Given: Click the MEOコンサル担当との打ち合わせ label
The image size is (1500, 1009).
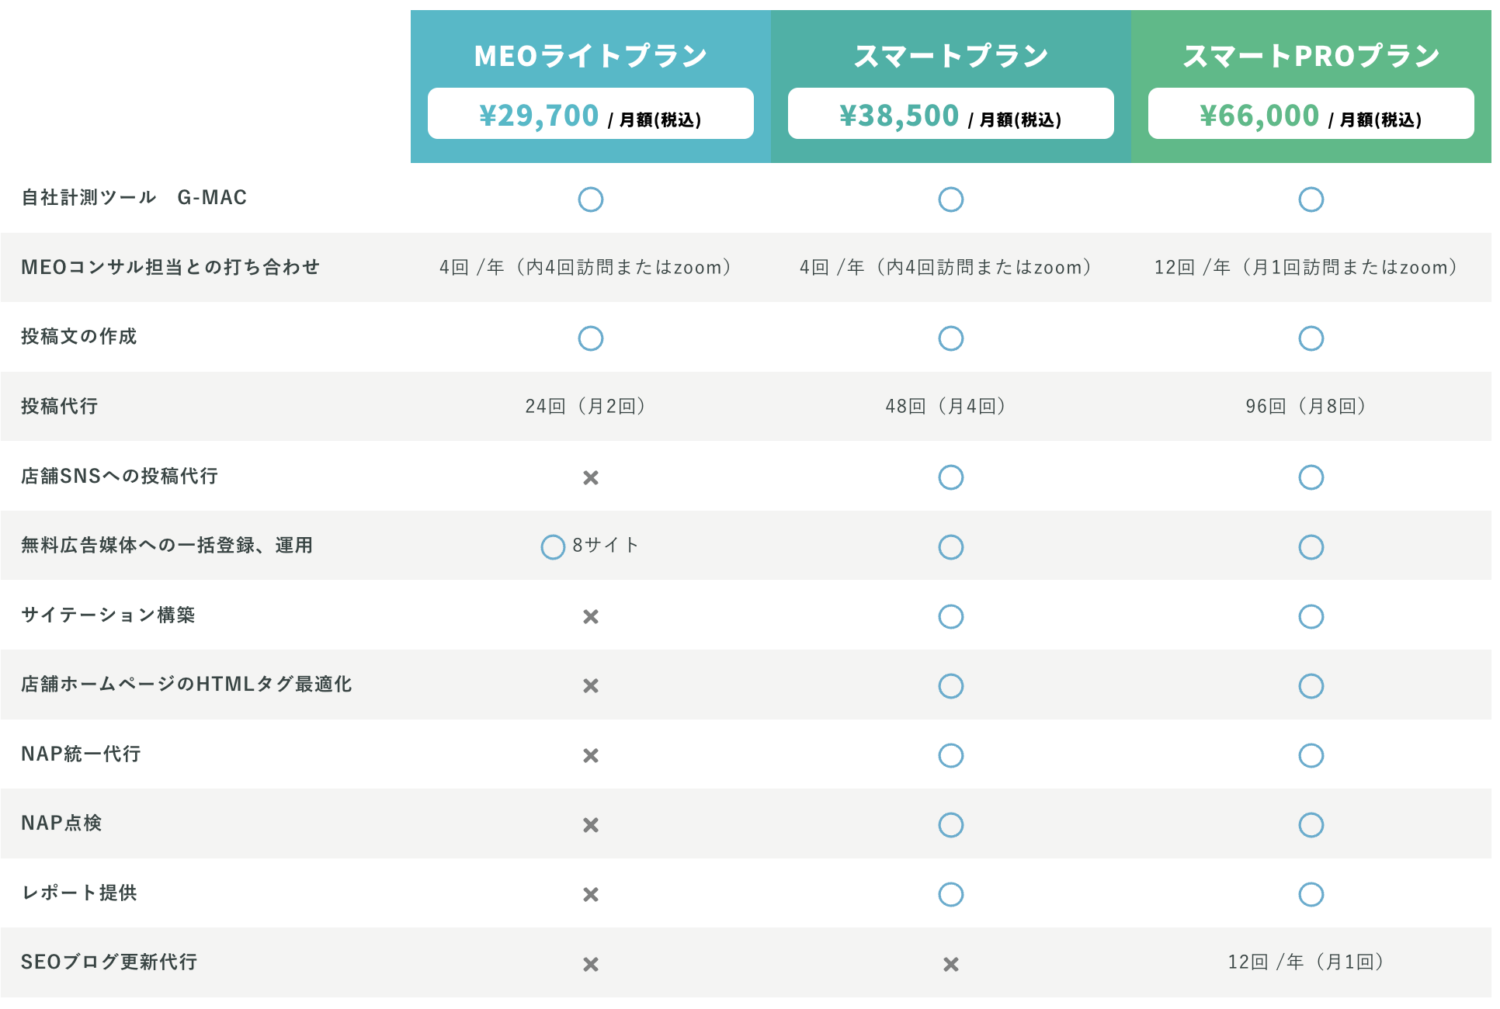Looking at the screenshot, I should point(170,267).
